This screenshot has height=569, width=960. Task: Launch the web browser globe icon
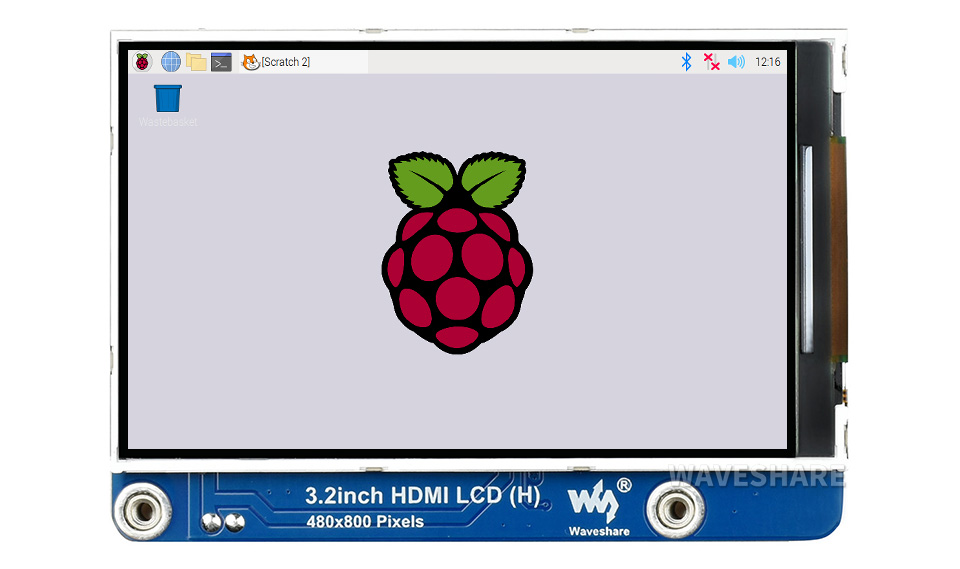click(171, 62)
